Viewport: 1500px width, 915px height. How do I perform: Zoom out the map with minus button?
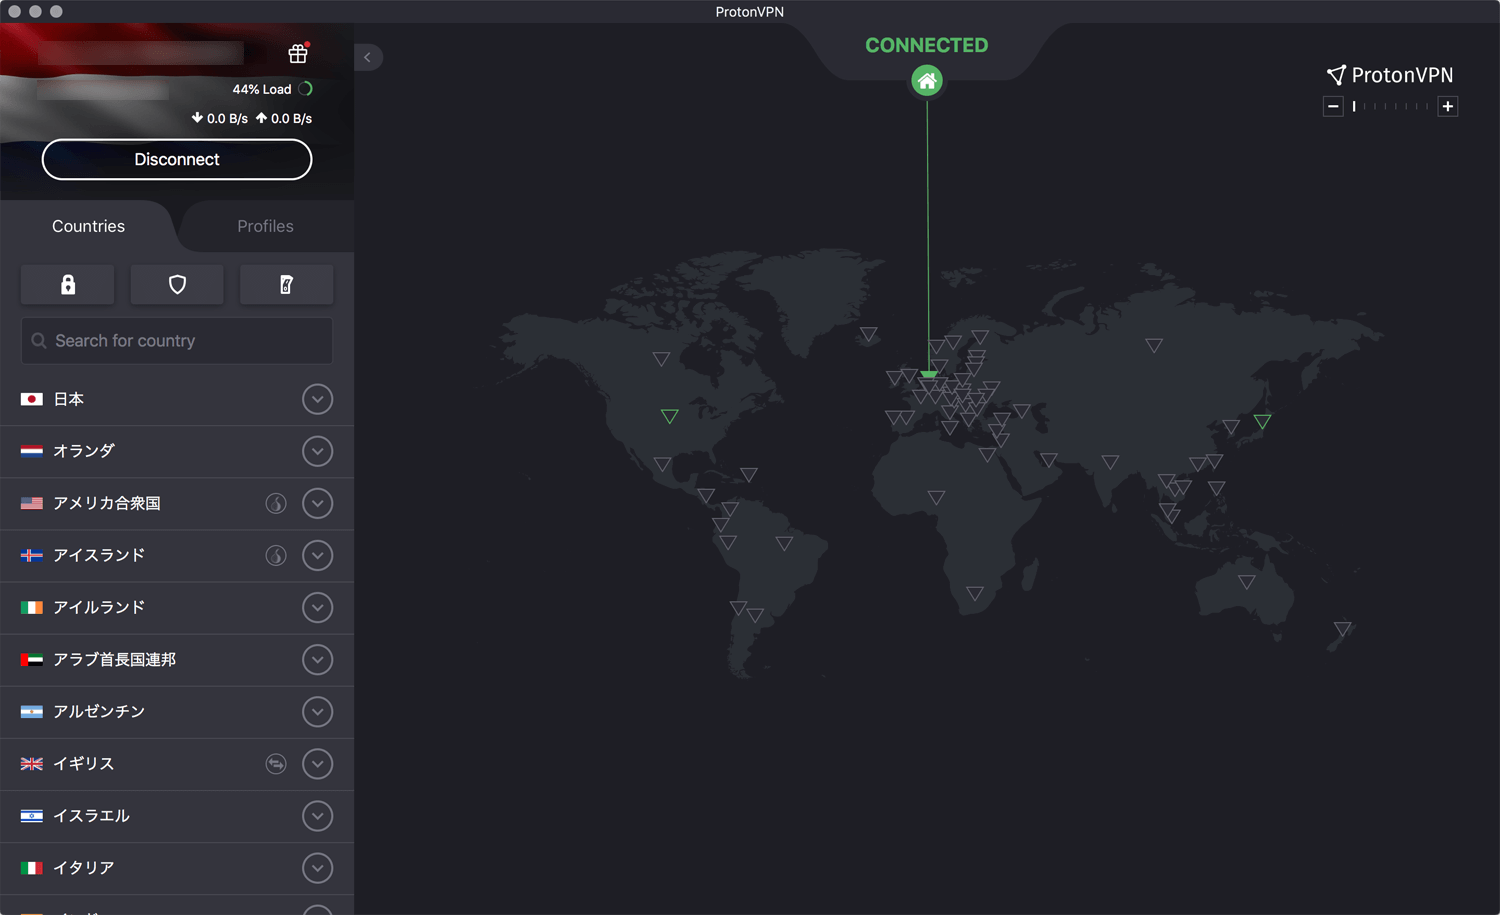click(1333, 106)
